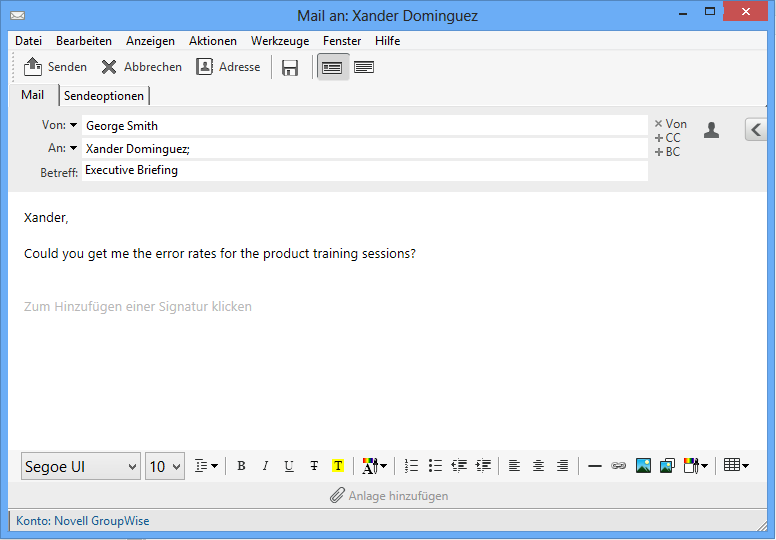Cancel the mail with Abbrechen

tap(142, 67)
